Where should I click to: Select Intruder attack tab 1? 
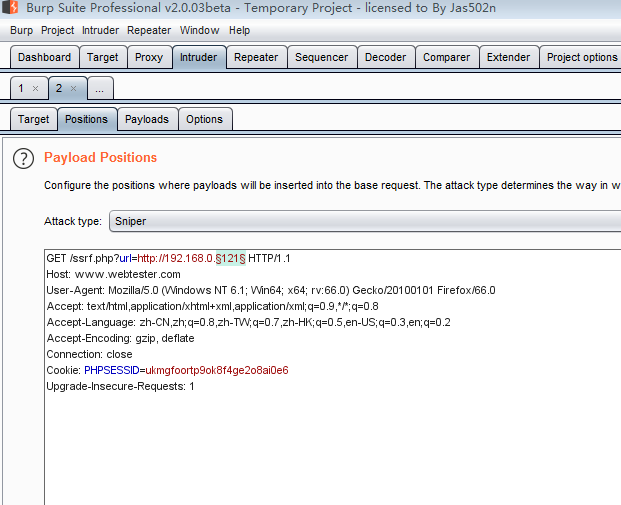click(21, 88)
